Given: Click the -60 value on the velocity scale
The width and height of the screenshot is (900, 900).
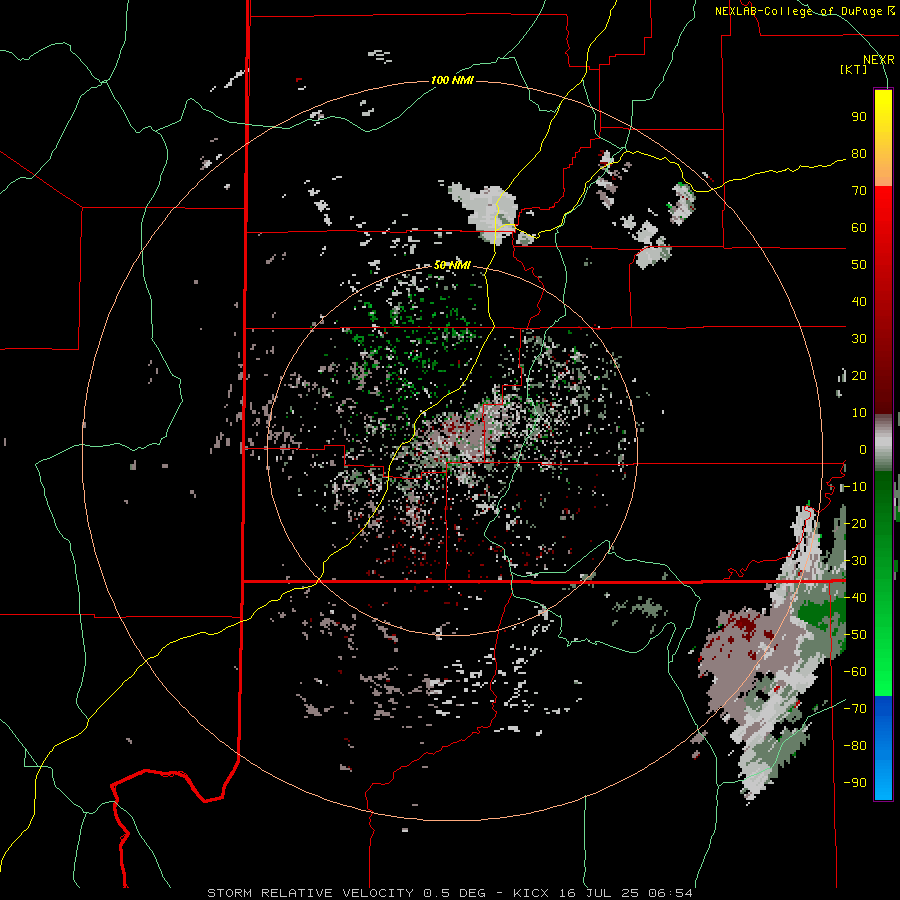Looking at the screenshot, I should (855, 672).
